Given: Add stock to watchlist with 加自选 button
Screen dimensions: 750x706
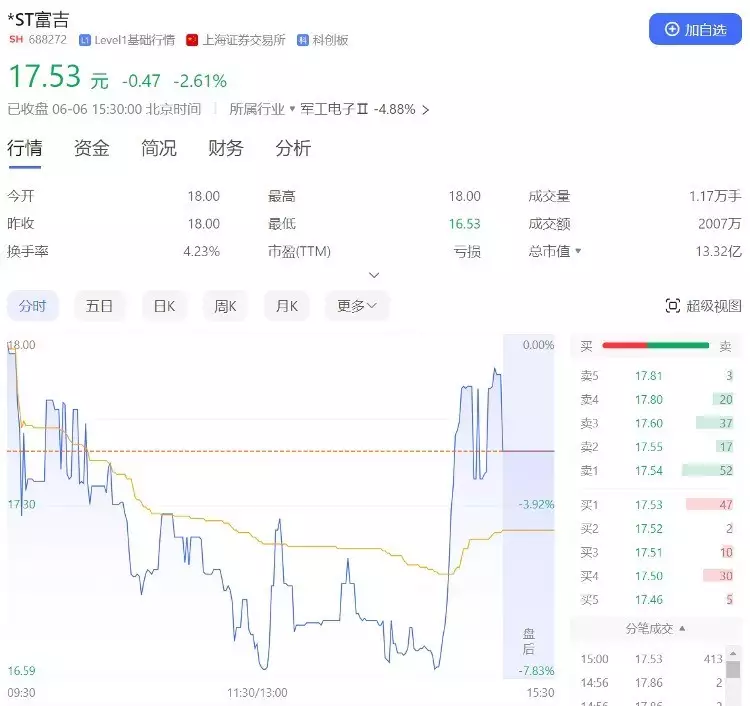Looking at the screenshot, I should (695, 29).
